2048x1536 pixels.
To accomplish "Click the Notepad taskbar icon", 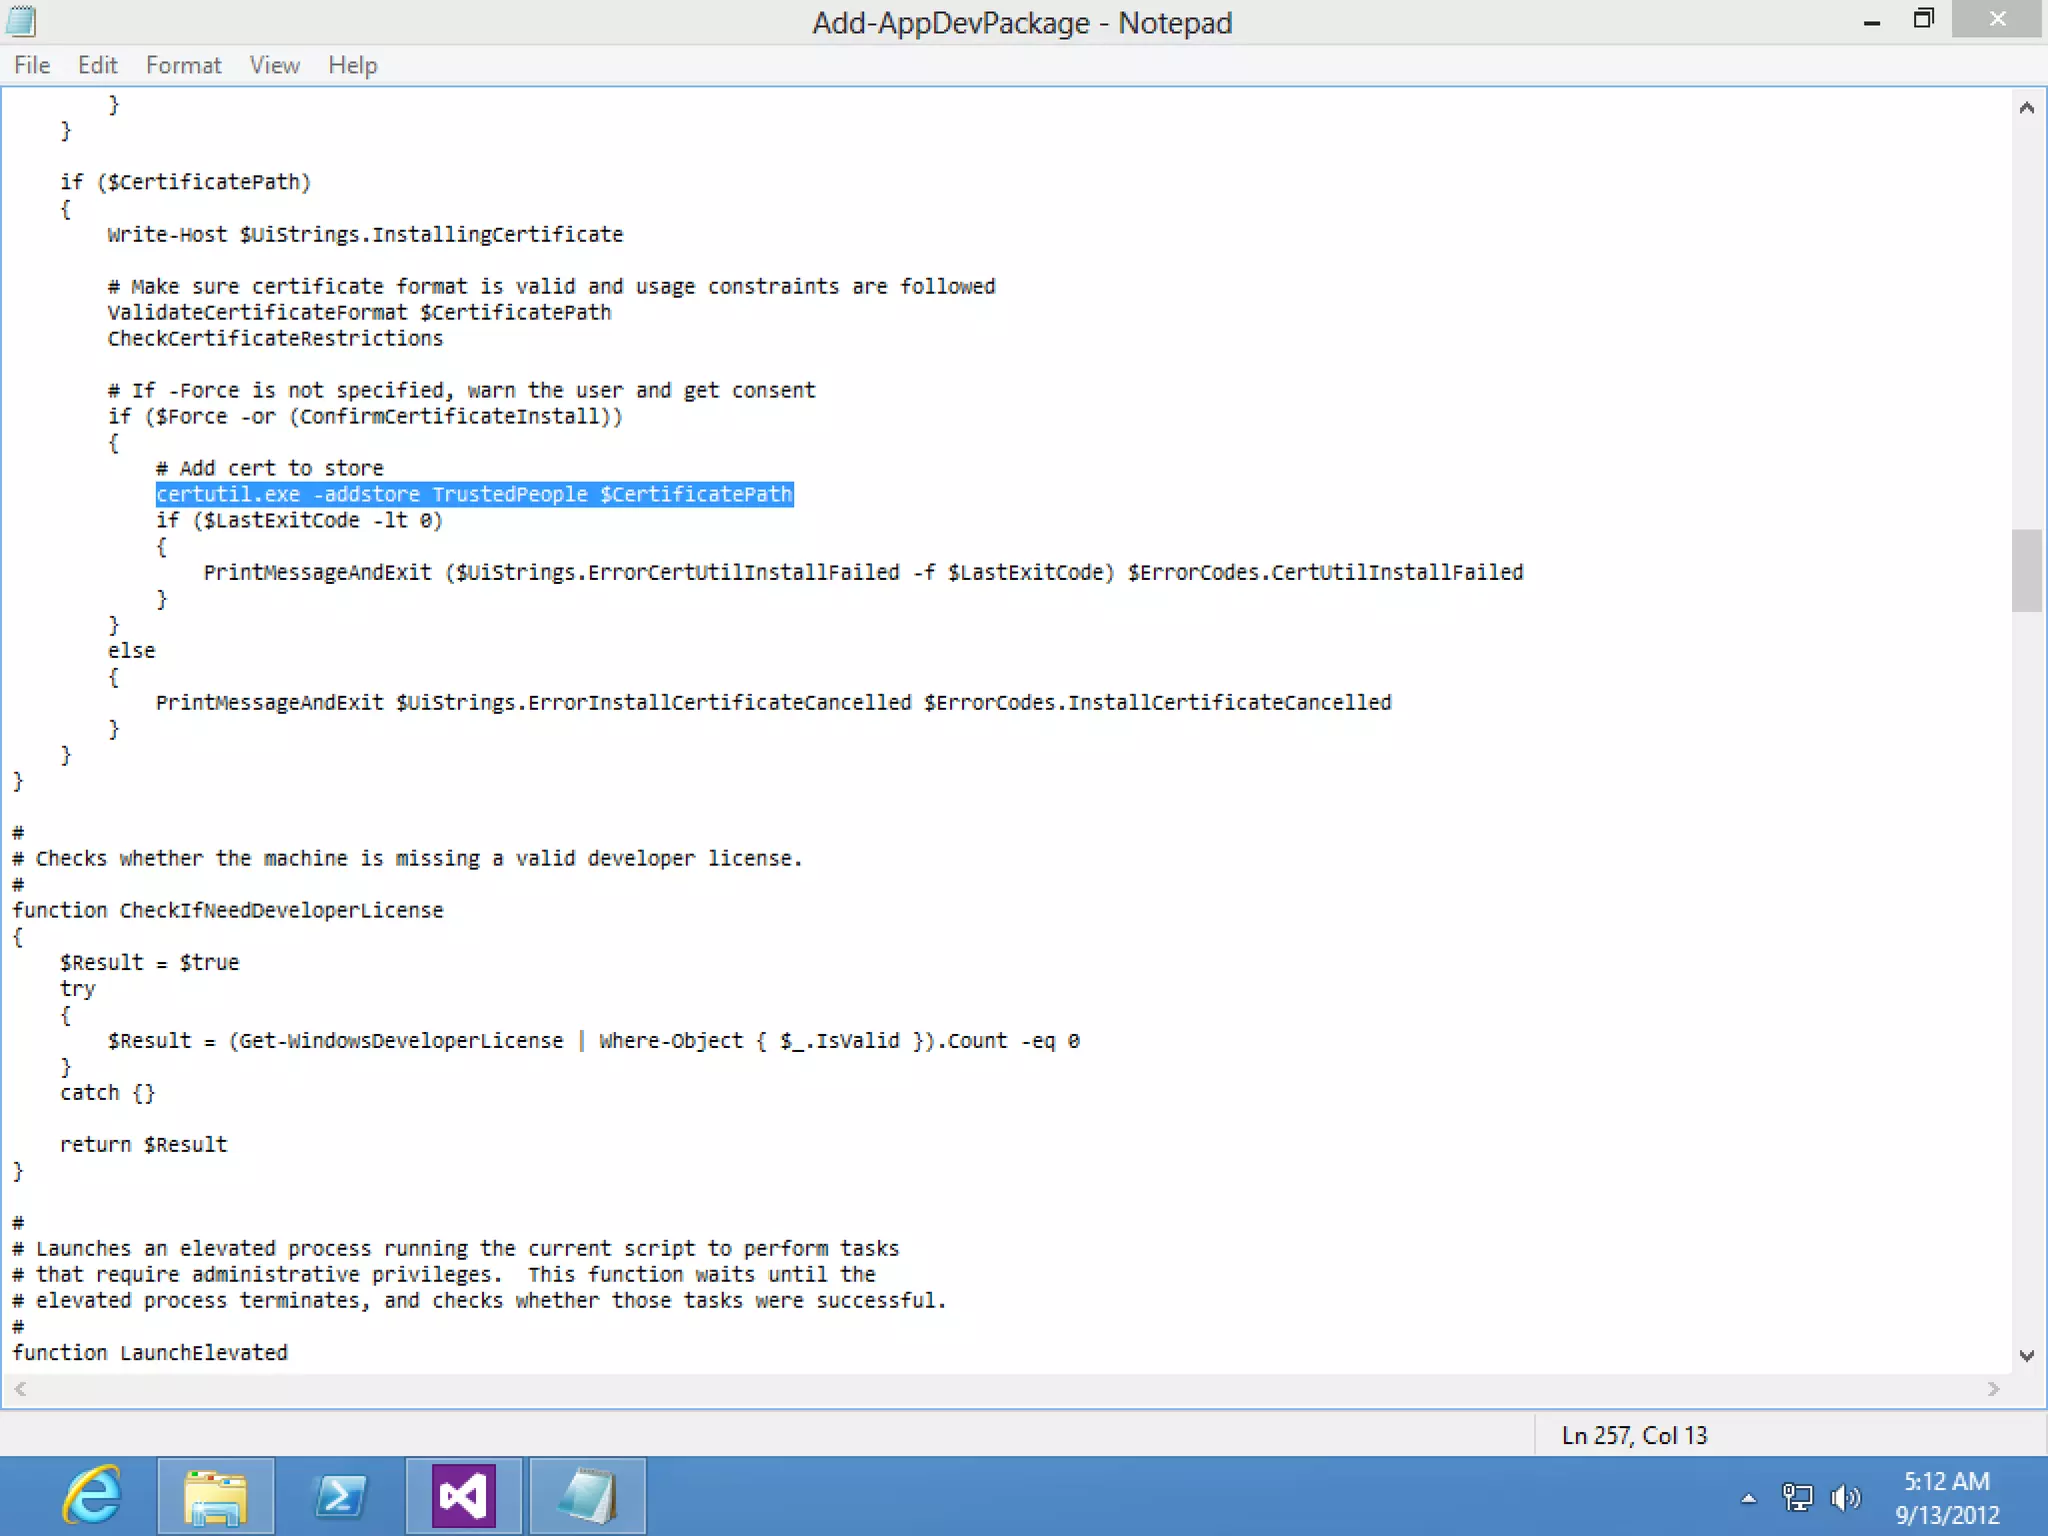I will [x=587, y=1496].
